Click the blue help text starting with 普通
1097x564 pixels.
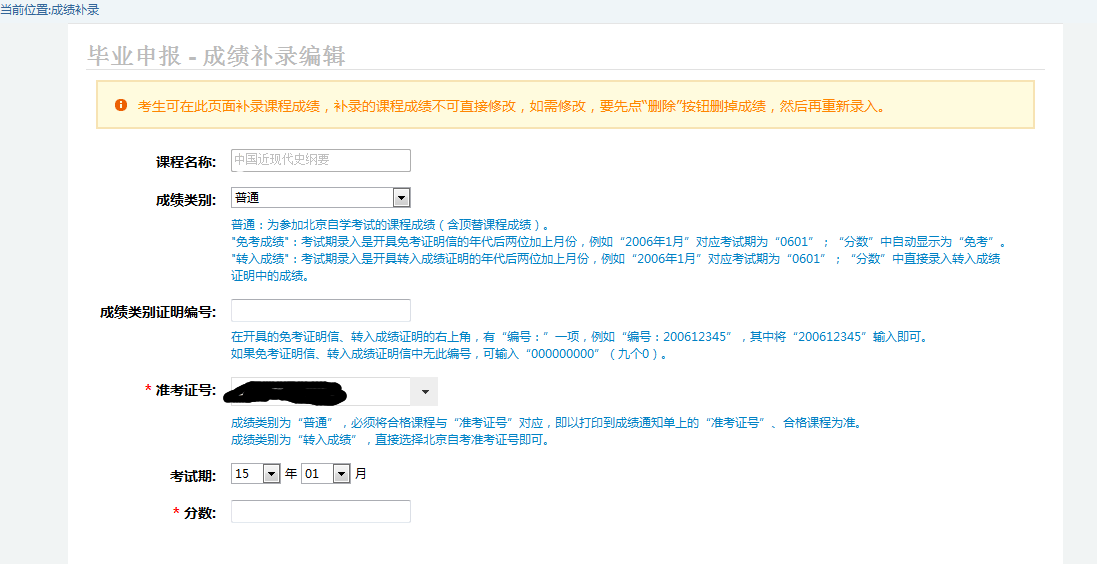(390, 225)
